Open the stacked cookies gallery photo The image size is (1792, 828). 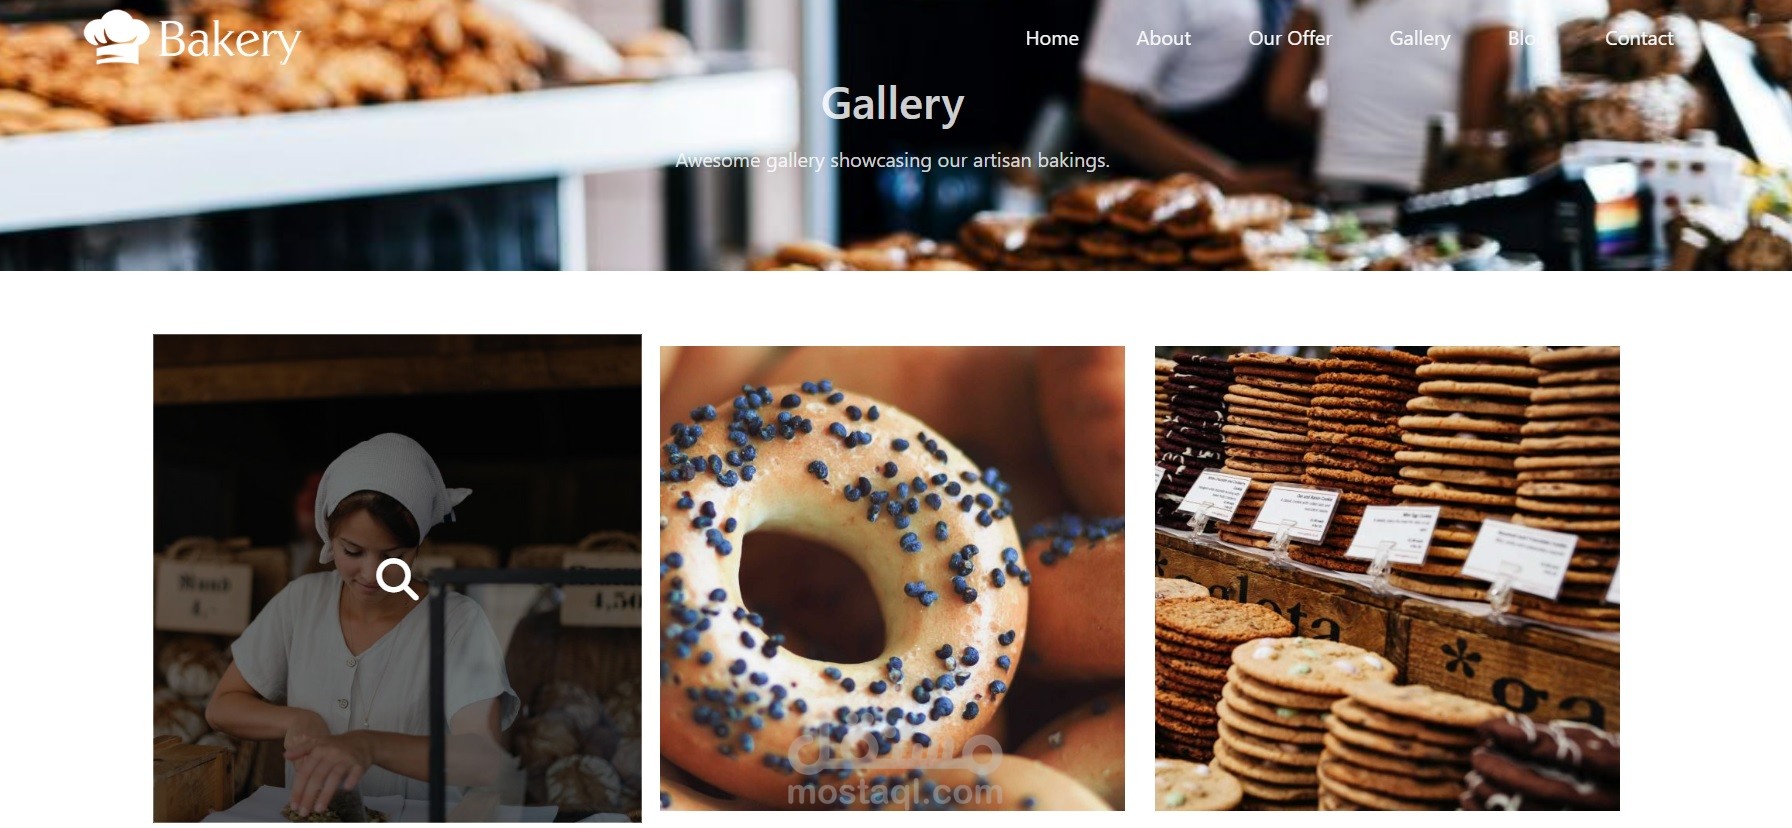(x=1387, y=578)
